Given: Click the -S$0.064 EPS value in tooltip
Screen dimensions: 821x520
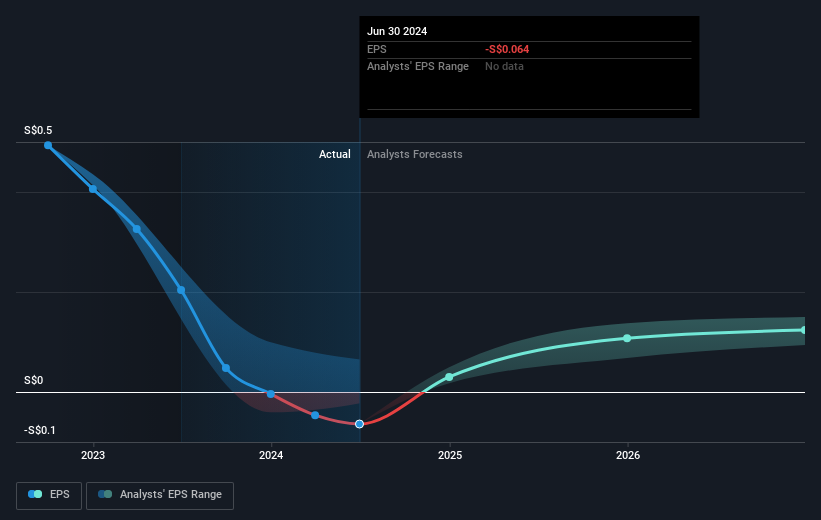Looking at the screenshot, I should click(x=507, y=49).
